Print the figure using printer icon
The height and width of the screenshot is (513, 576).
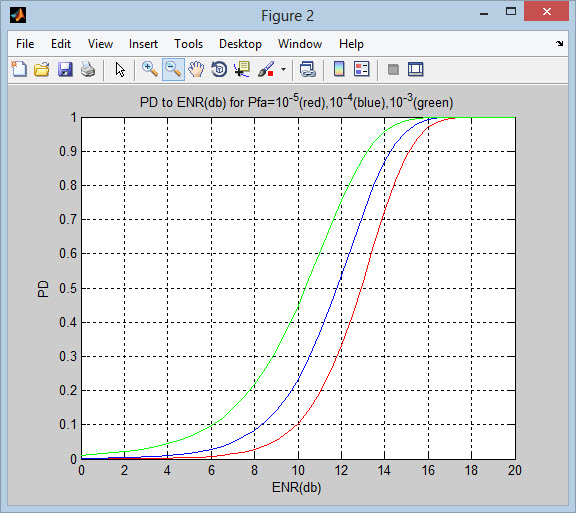pyautogui.click(x=88, y=69)
